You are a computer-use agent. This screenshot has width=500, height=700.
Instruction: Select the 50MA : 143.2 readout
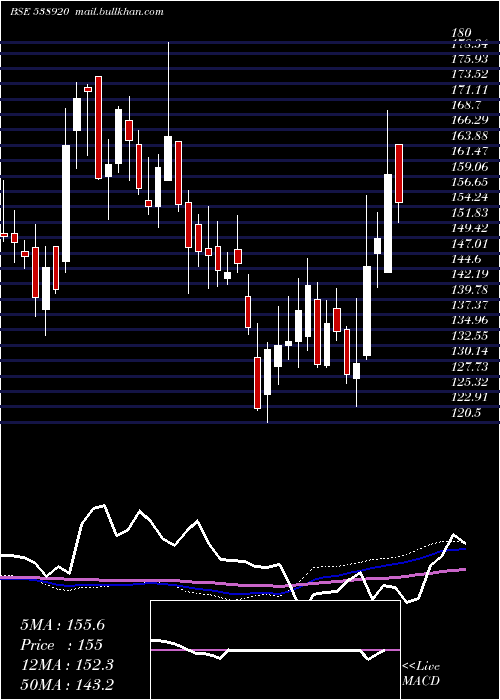tap(67, 685)
